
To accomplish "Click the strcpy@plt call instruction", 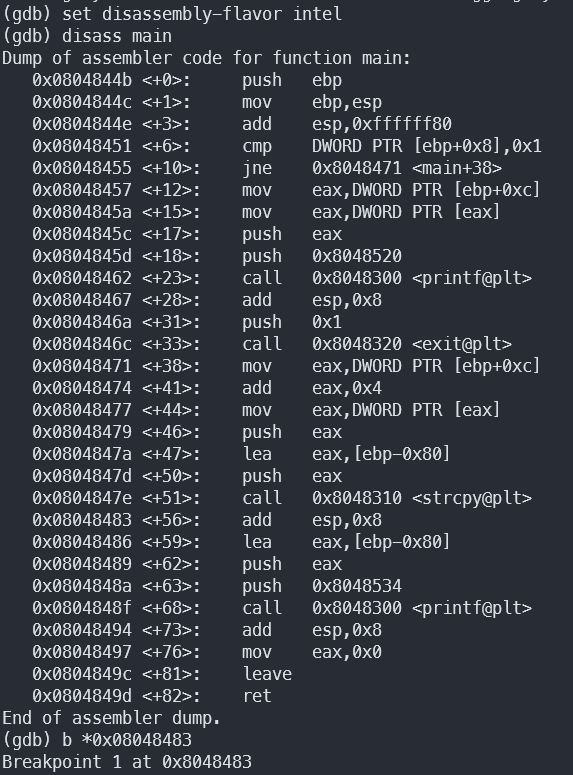I will click(282, 498).
